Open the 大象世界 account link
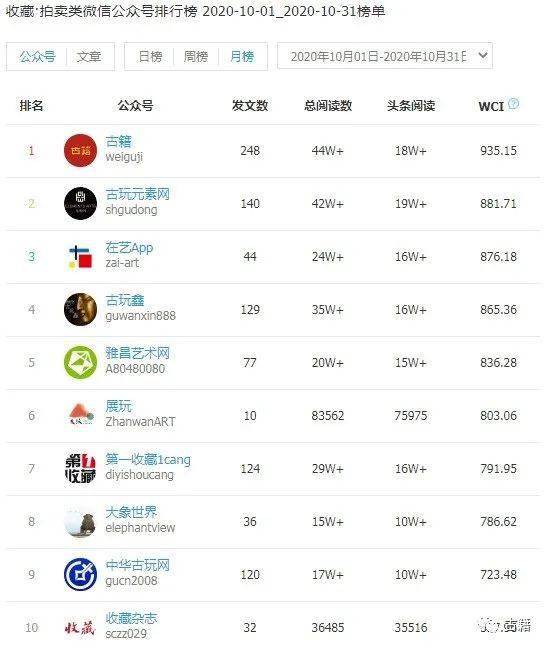 click(x=131, y=512)
